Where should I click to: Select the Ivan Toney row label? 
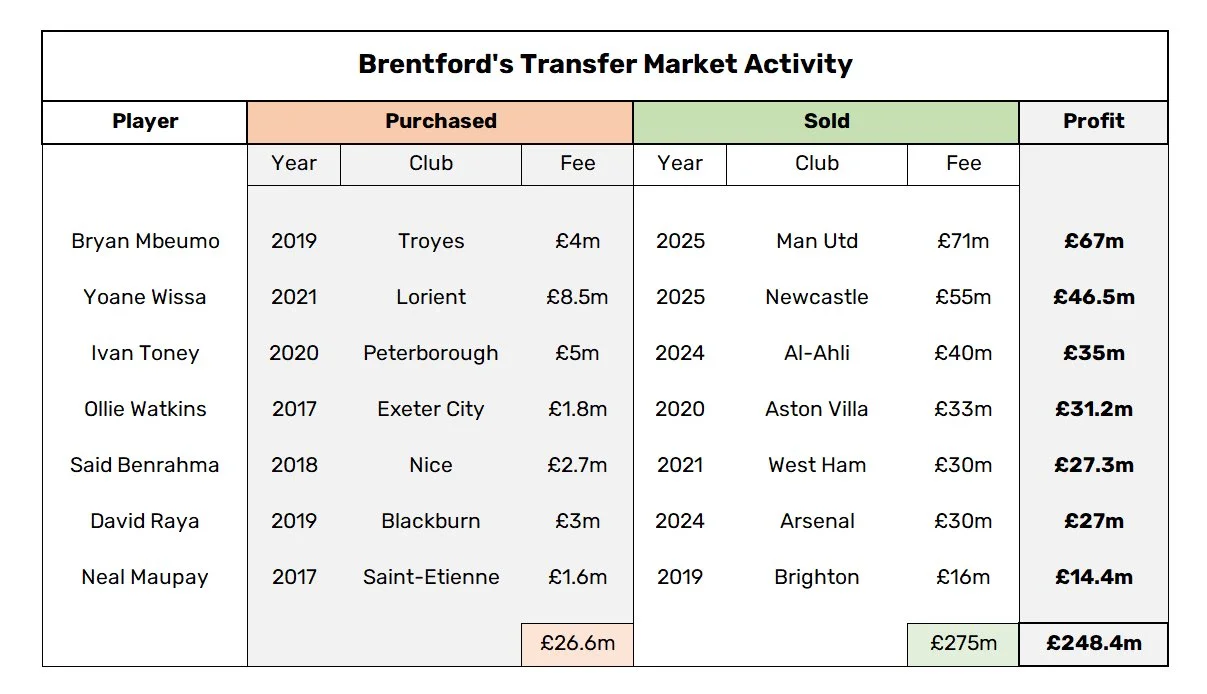click(145, 353)
